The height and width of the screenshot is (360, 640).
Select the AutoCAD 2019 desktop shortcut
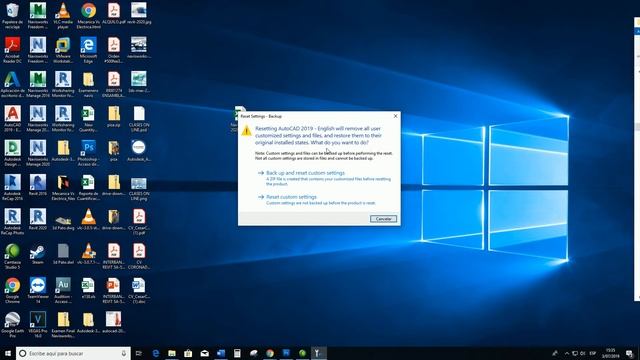[13, 118]
